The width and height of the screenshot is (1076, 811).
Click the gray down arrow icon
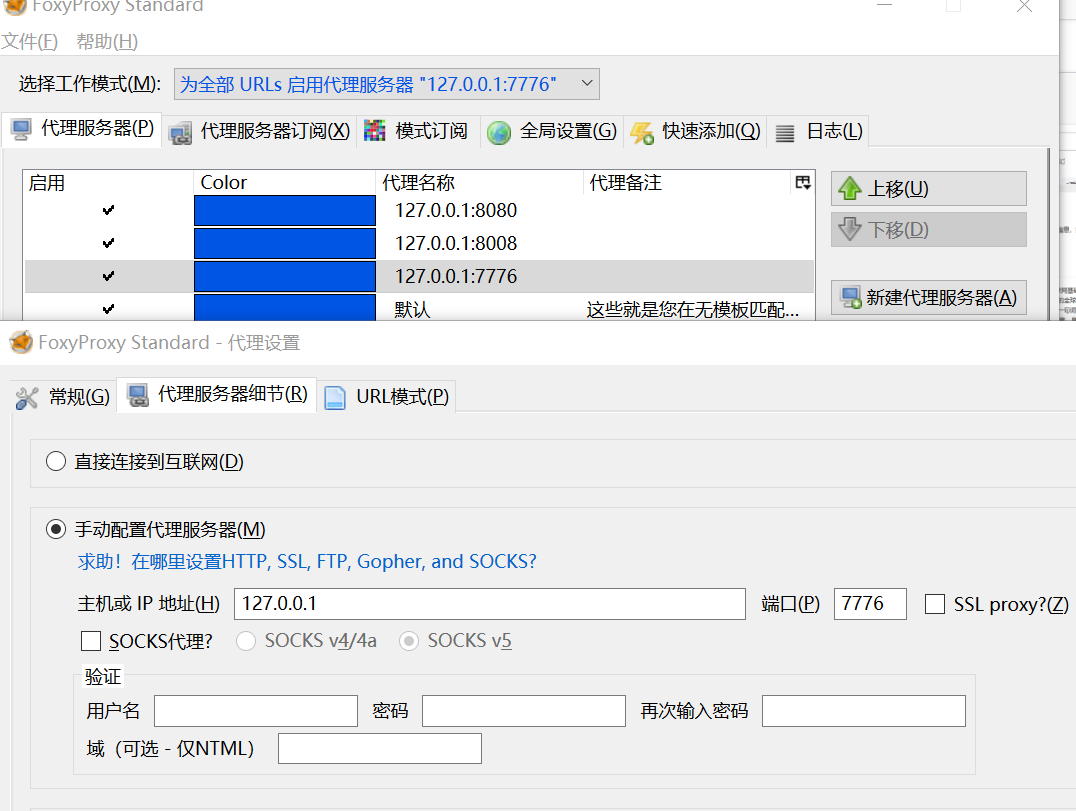(850, 229)
